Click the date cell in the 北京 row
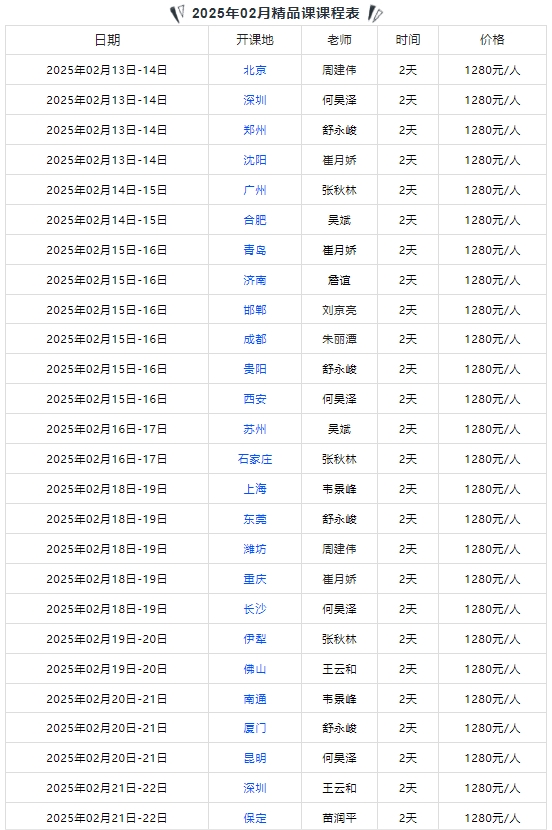 [x=107, y=70]
